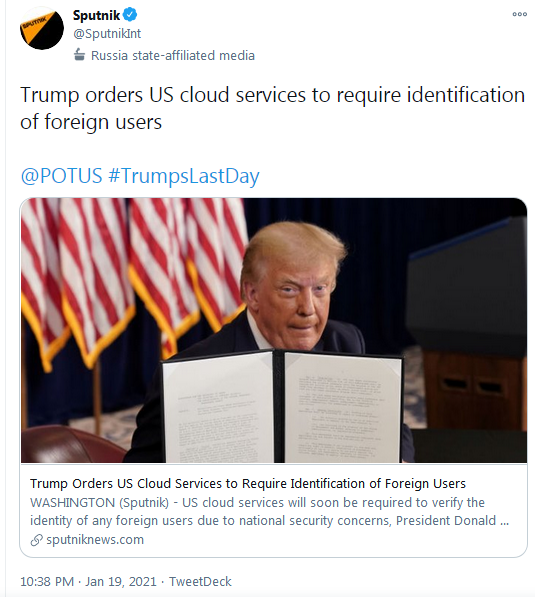Screen dimensions: 535x597
Task: Open the @POTUS mention
Action: click(61, 176)
